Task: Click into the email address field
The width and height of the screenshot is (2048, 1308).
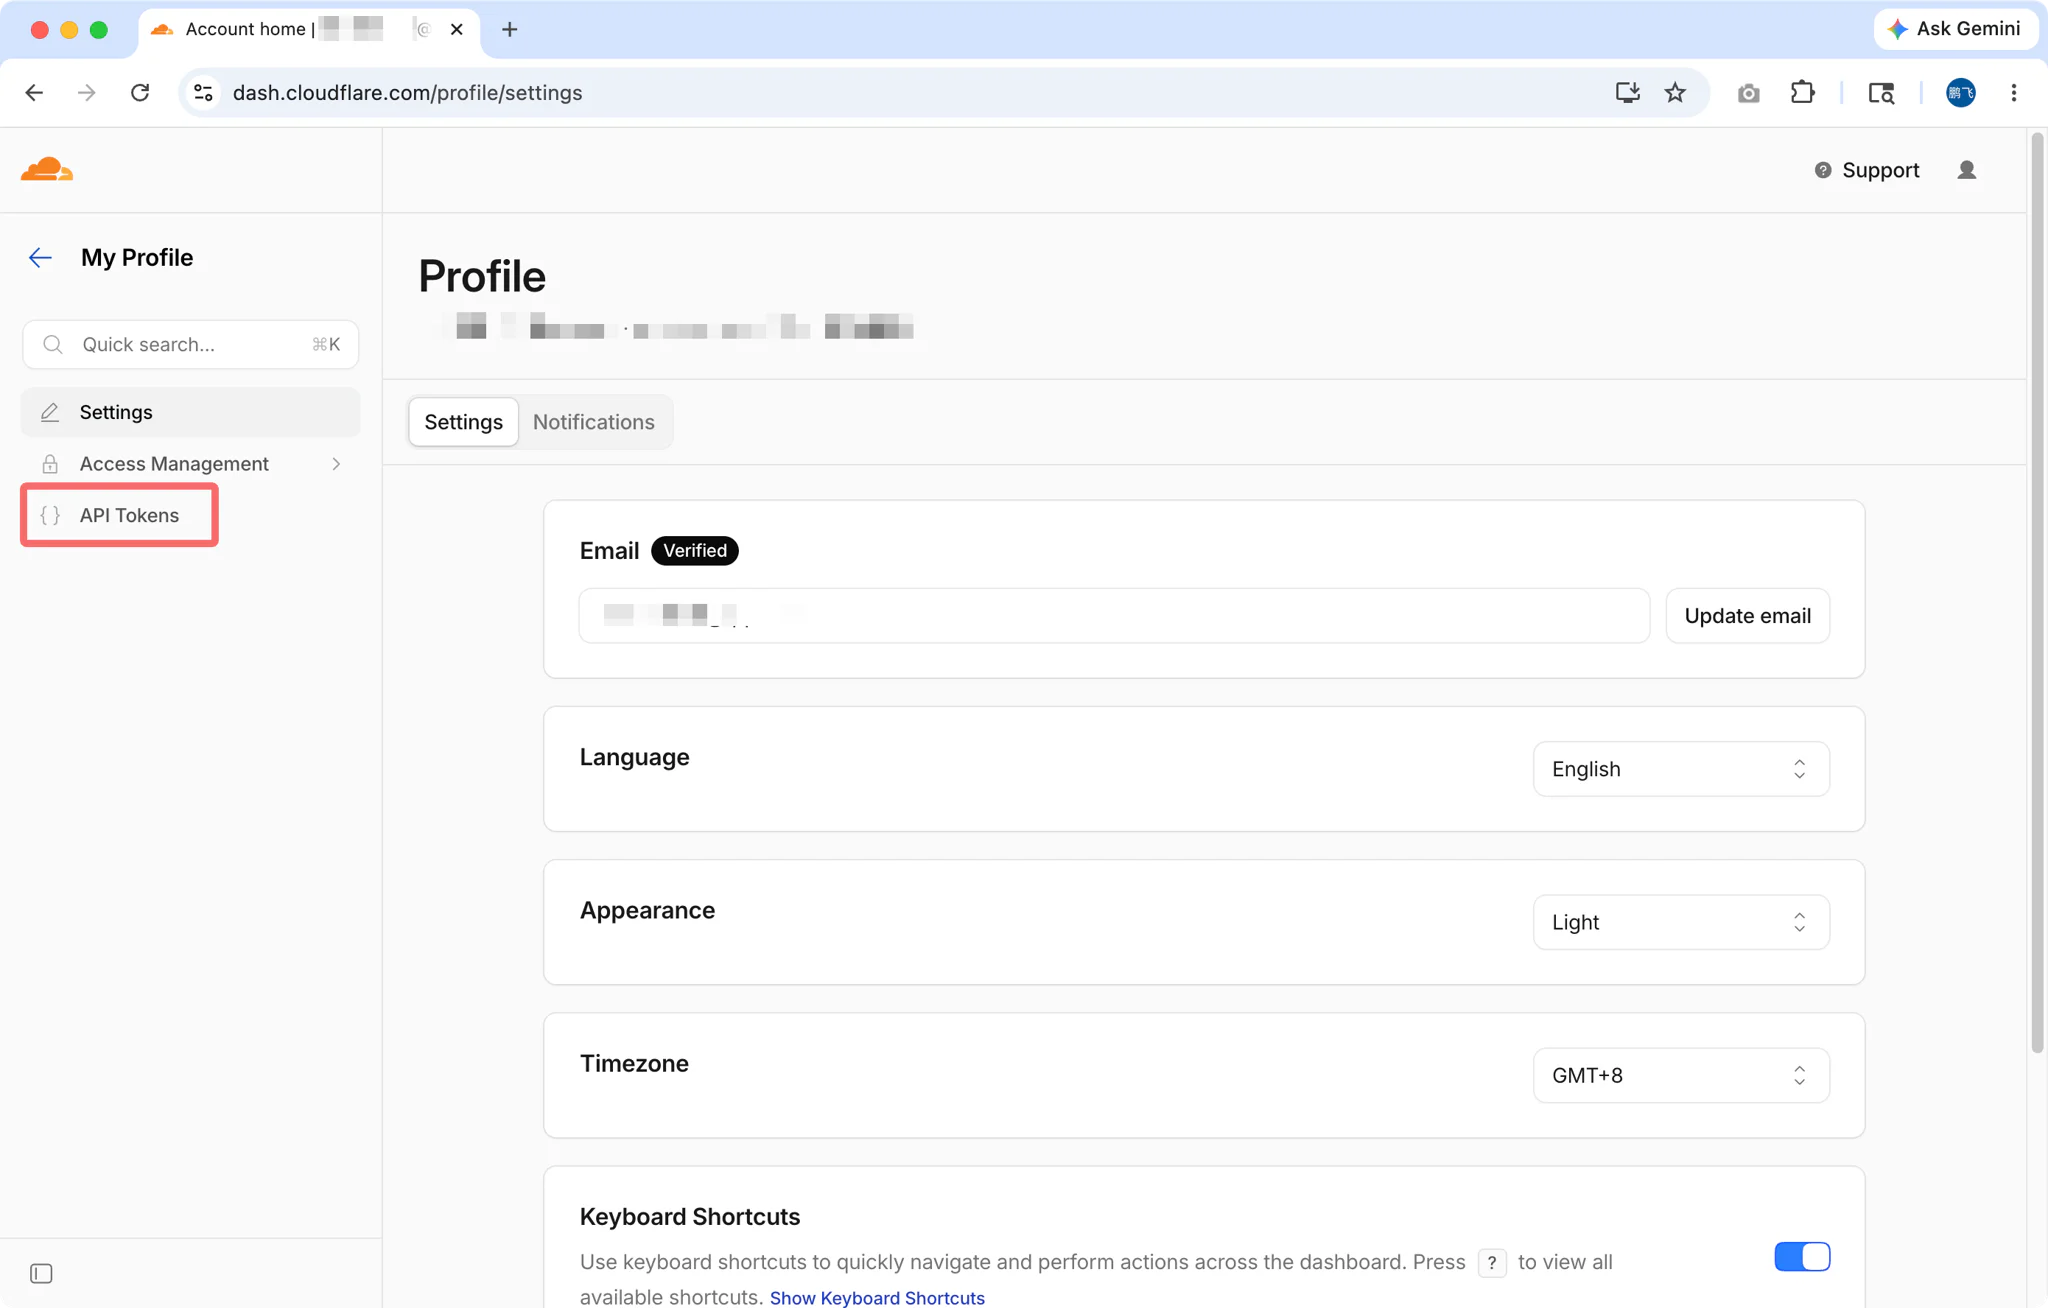Action: click(1114, 616)
